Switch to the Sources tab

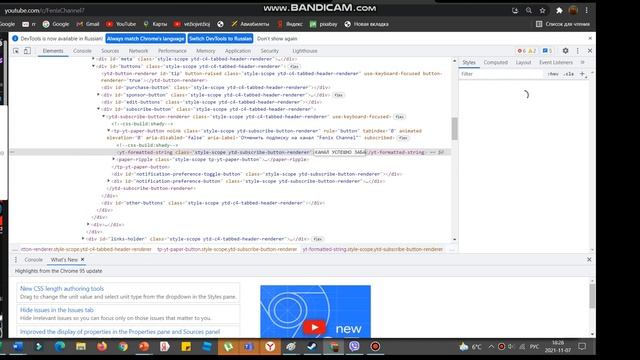click(x=110, y=51)
